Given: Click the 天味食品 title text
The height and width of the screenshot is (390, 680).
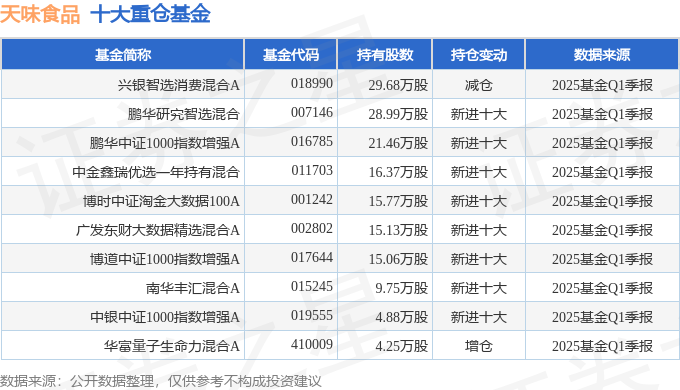Looking at the screenshot, I should tap(40, 14).
